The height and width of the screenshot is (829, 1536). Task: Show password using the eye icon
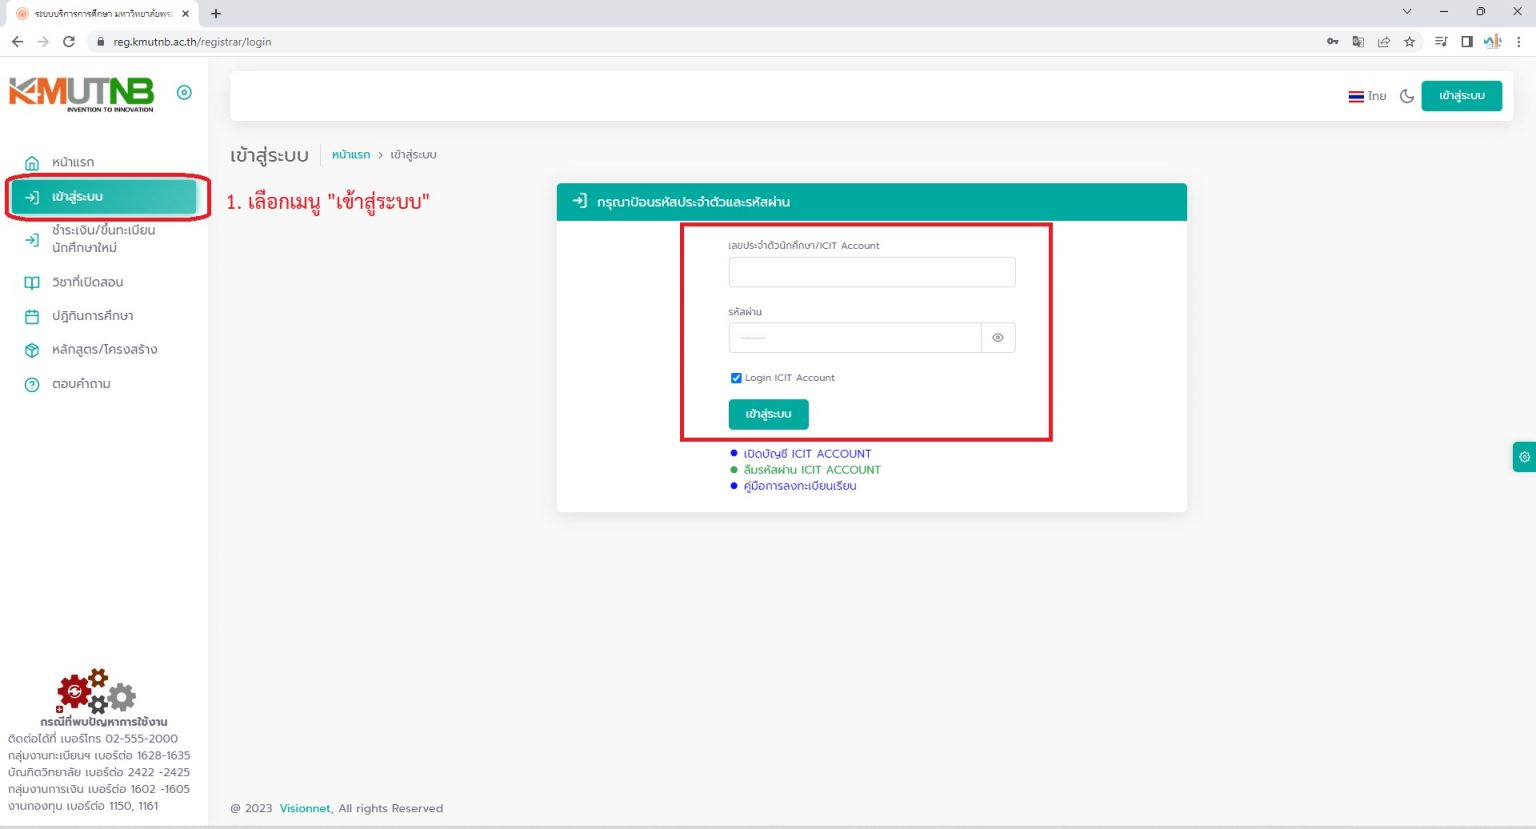click(x=998, y=338)
